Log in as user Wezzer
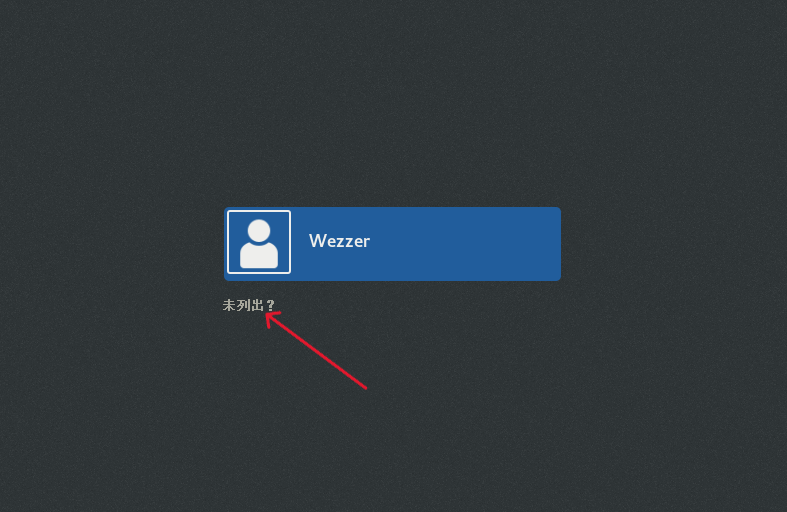The image size is (787, 512). click(x=392, y=244)
